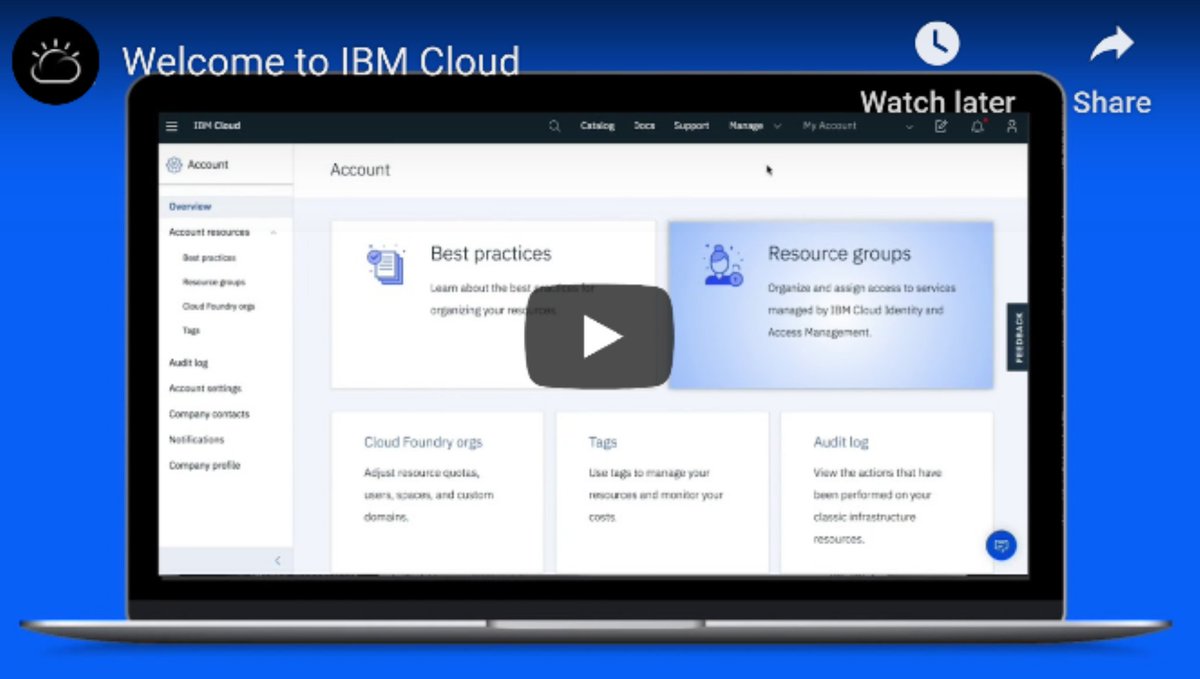Open the Resource groups card heading

pyautogui.click(x=839, y=254)
